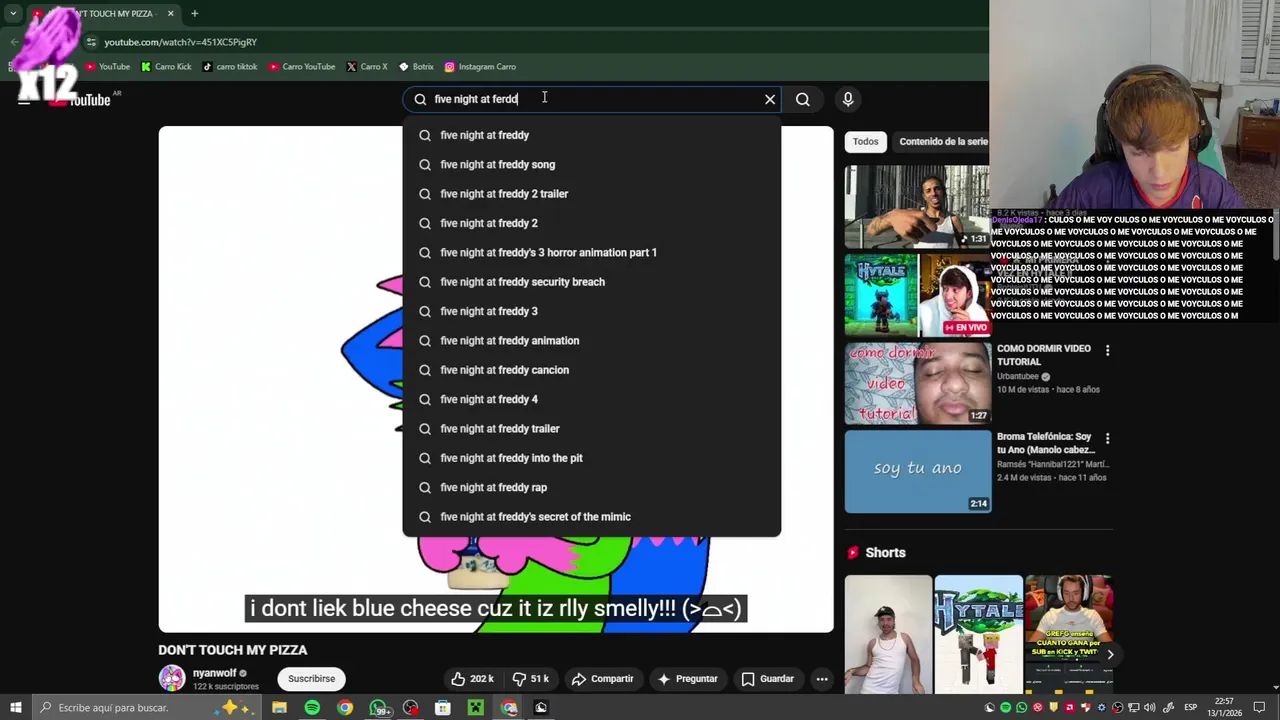Select suggestion "five night at freddy"
This screenshot has width=1280, height=720.
tap(591, 135)
